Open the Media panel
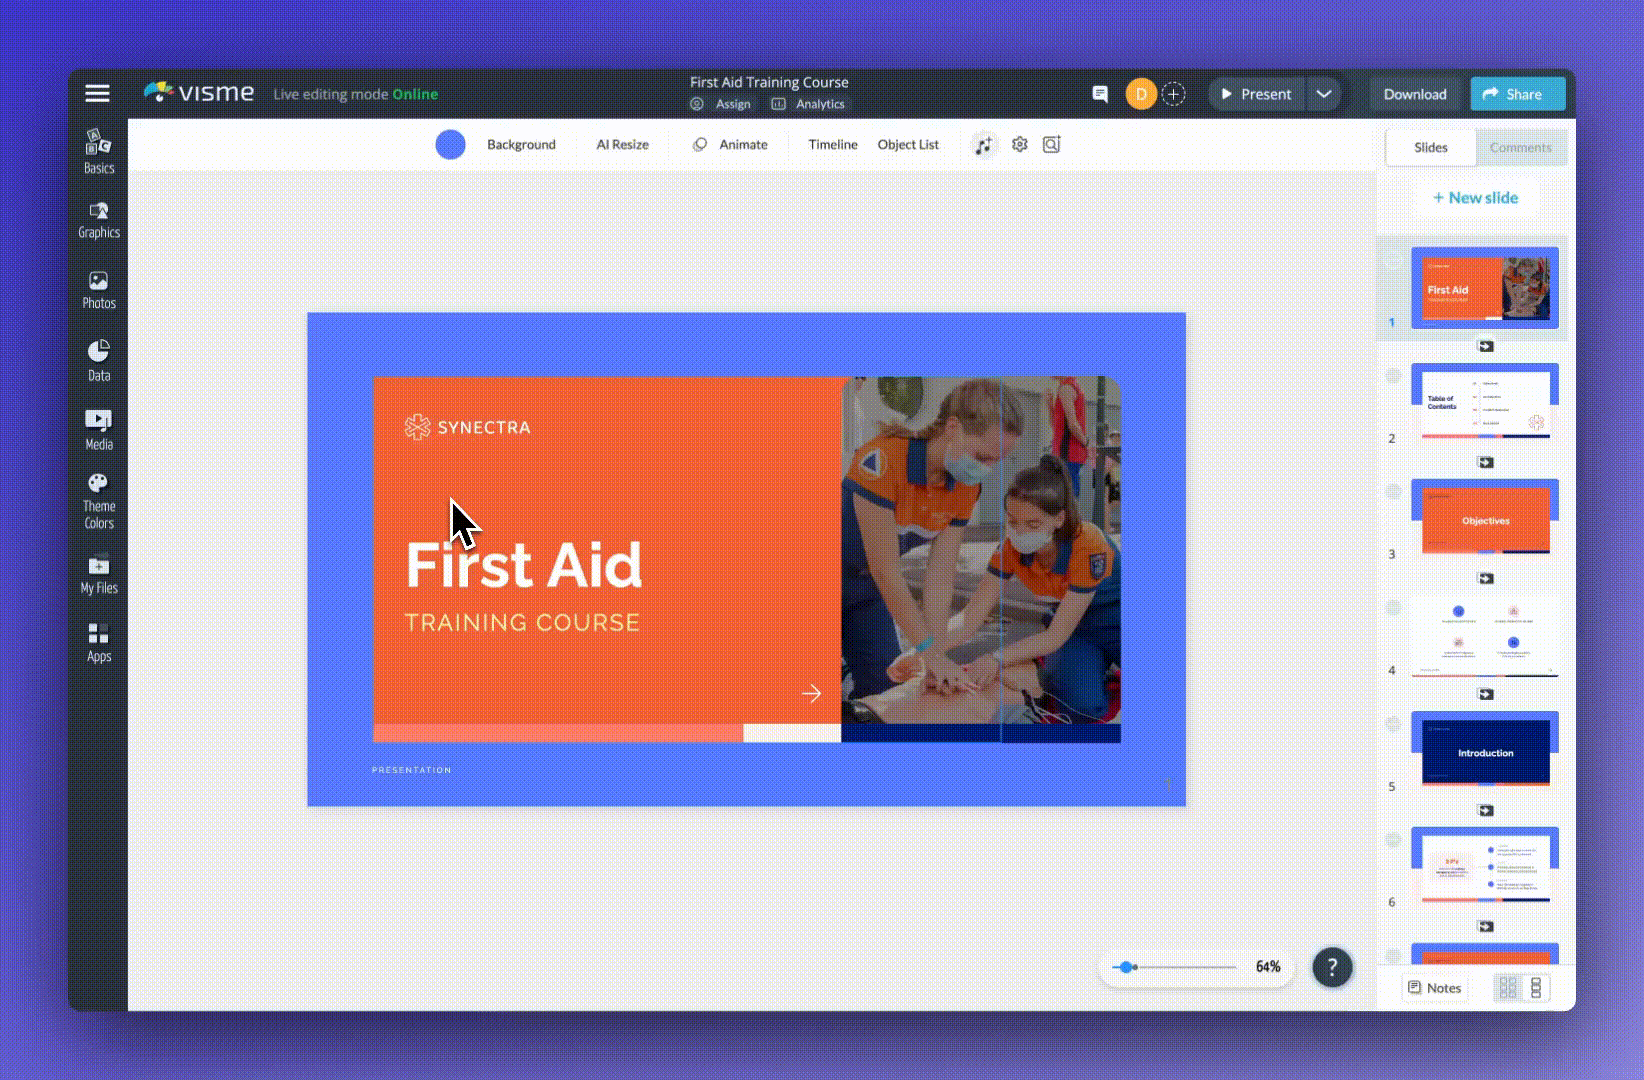1644x1080 pixels. click(98, 428)
